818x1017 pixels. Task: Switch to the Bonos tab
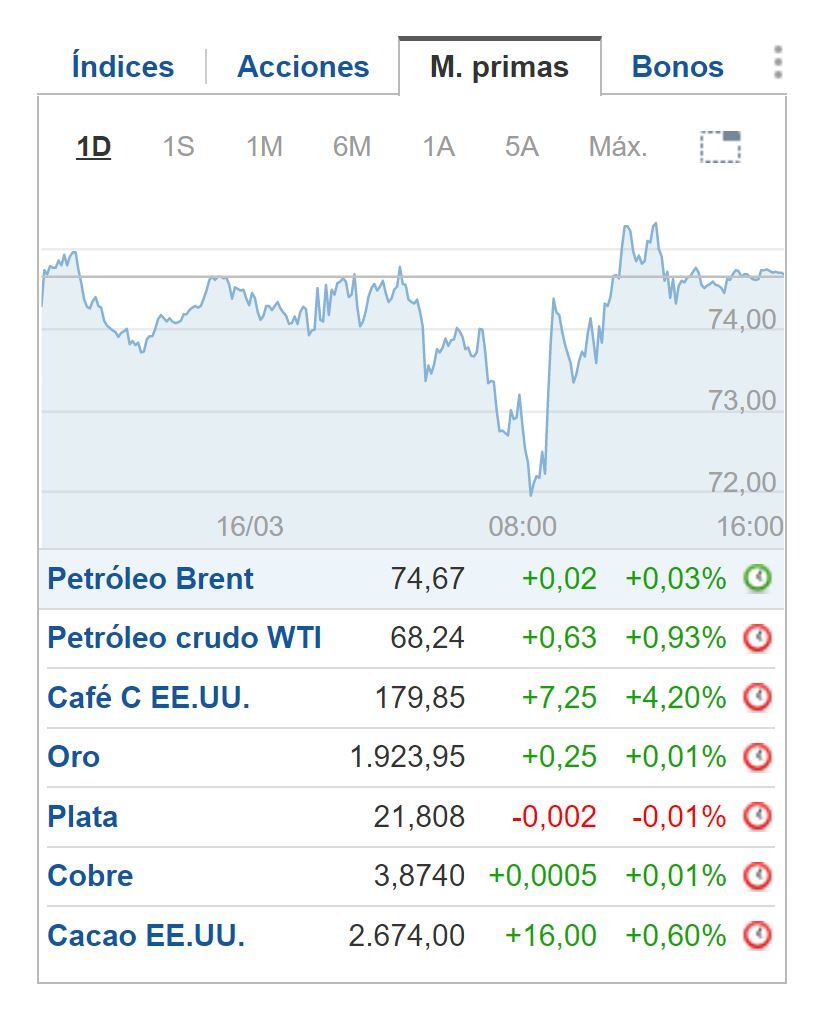[676, 66]
